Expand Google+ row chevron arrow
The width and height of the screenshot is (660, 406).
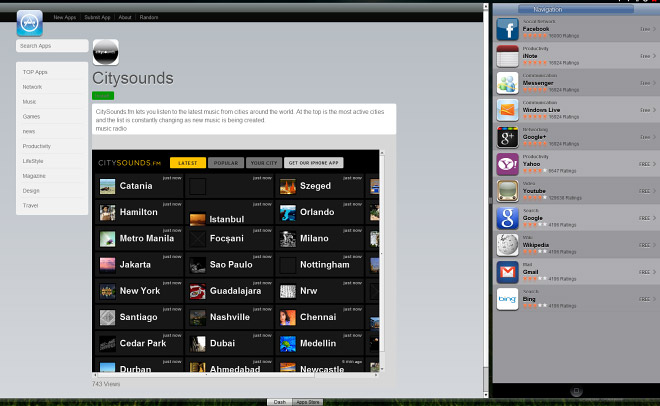(654, 137)
